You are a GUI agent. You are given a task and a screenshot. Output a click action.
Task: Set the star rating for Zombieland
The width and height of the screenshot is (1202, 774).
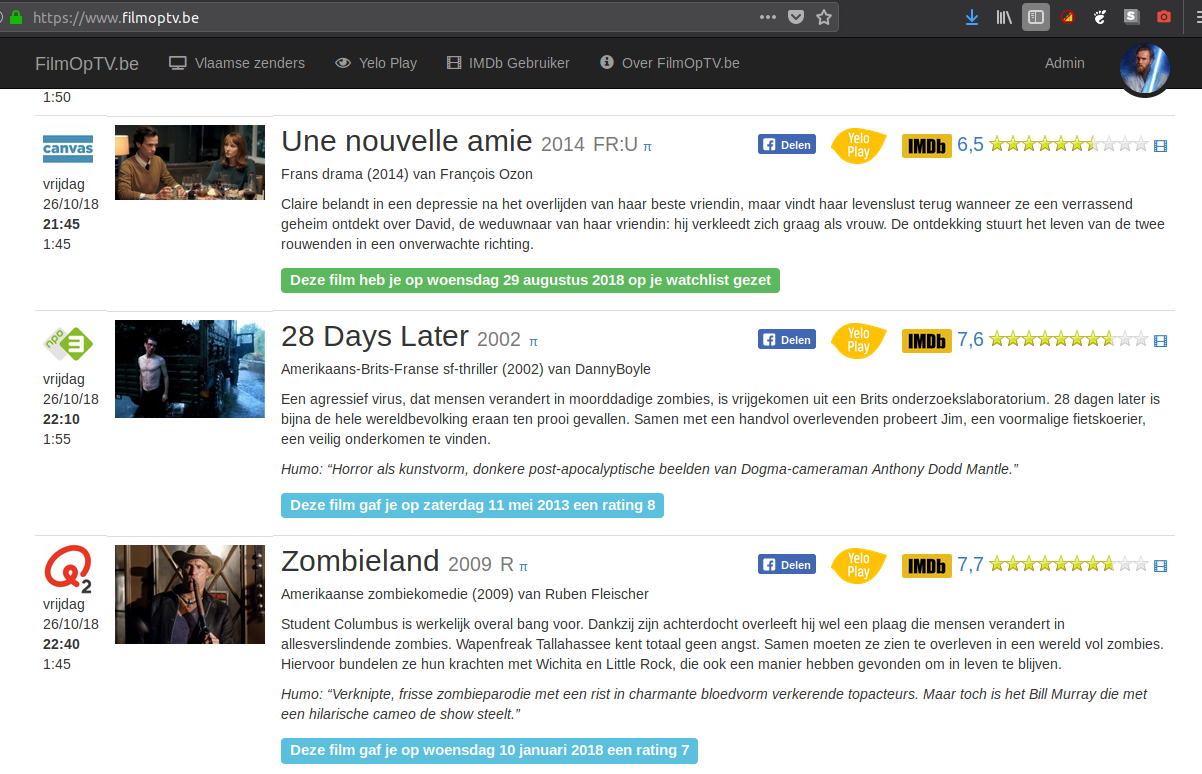[x=1068, y=565]
